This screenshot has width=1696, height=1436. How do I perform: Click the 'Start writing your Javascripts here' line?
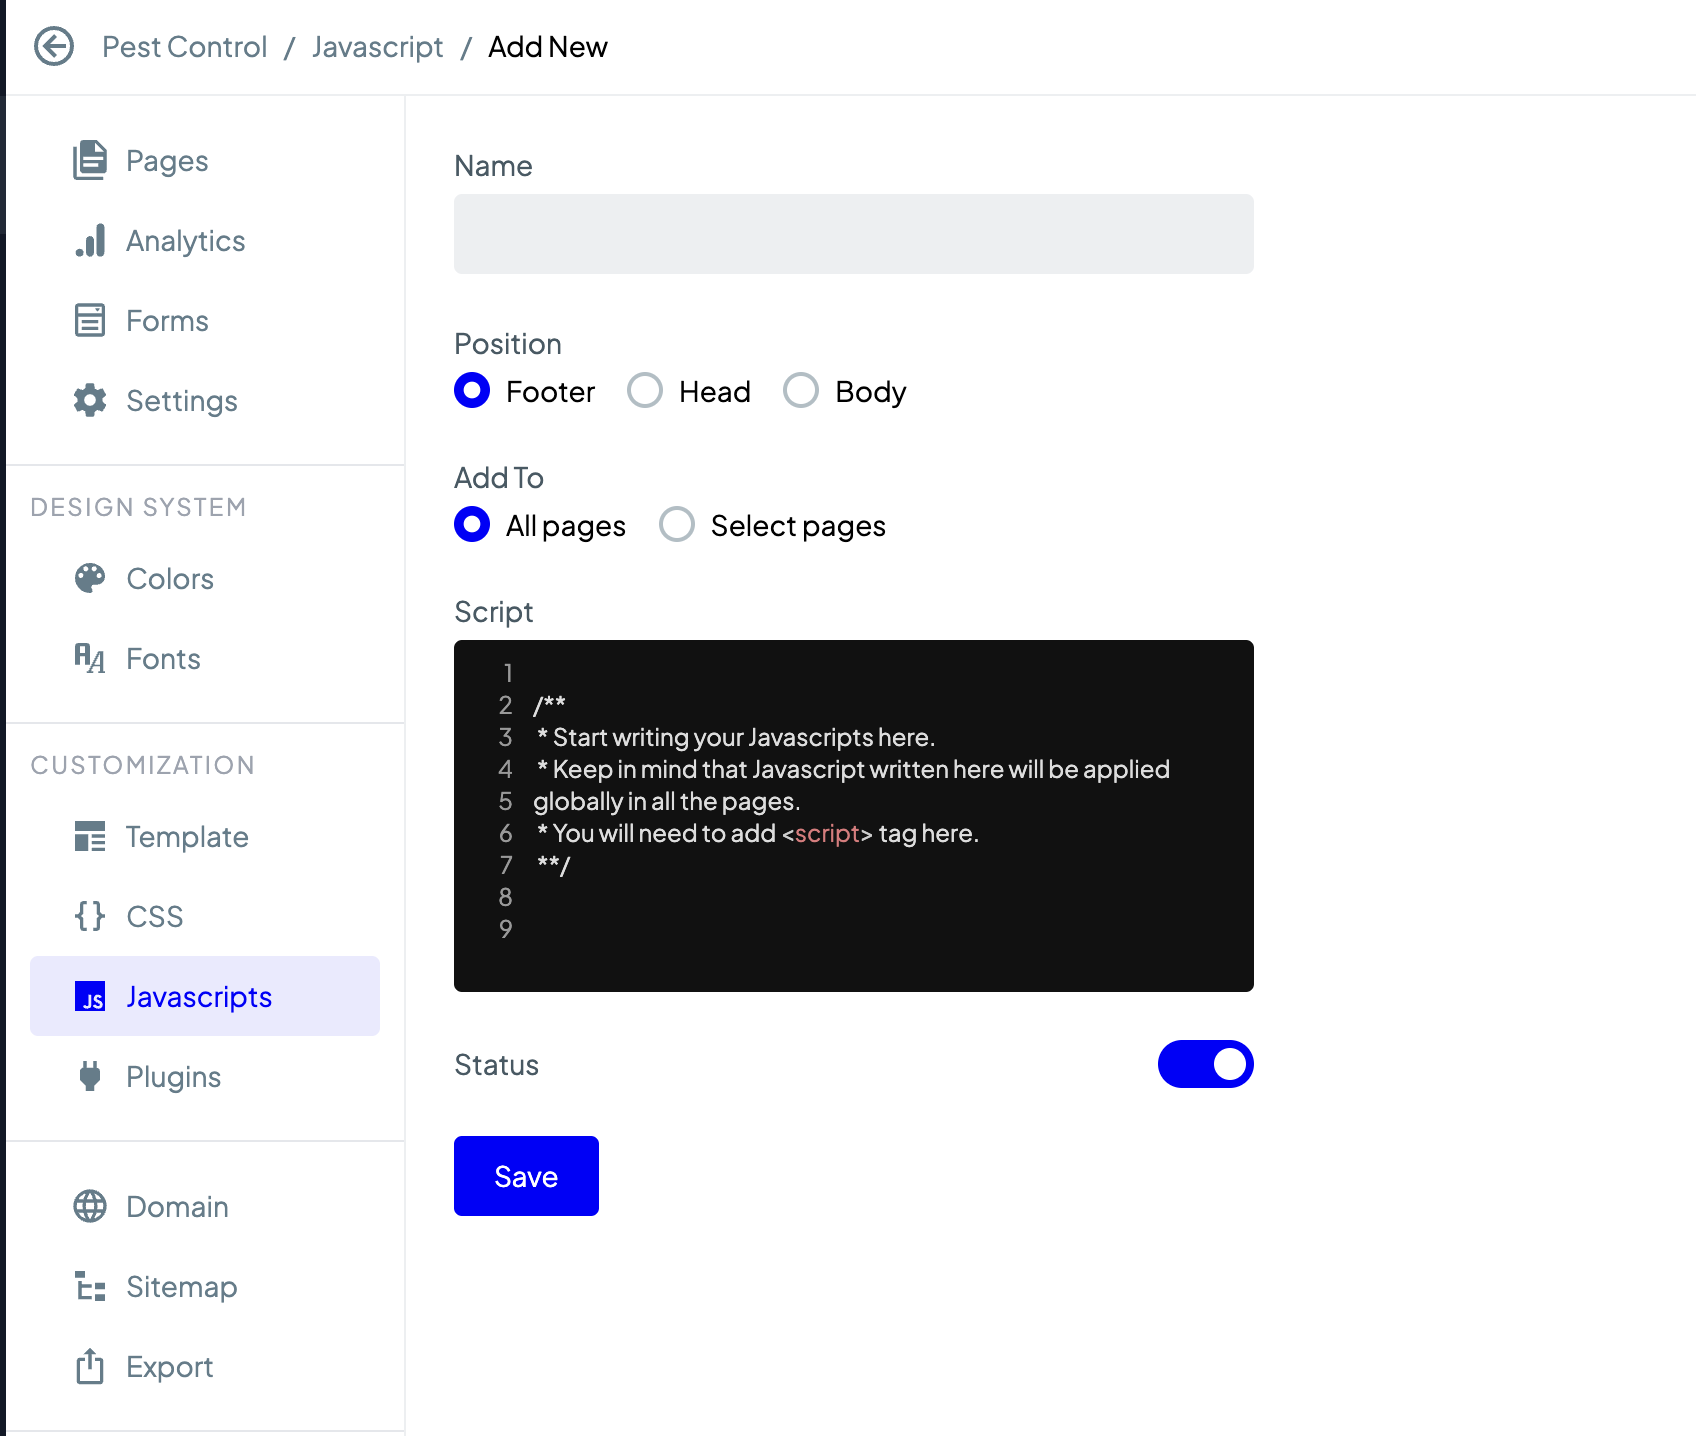tap(735, 737)
